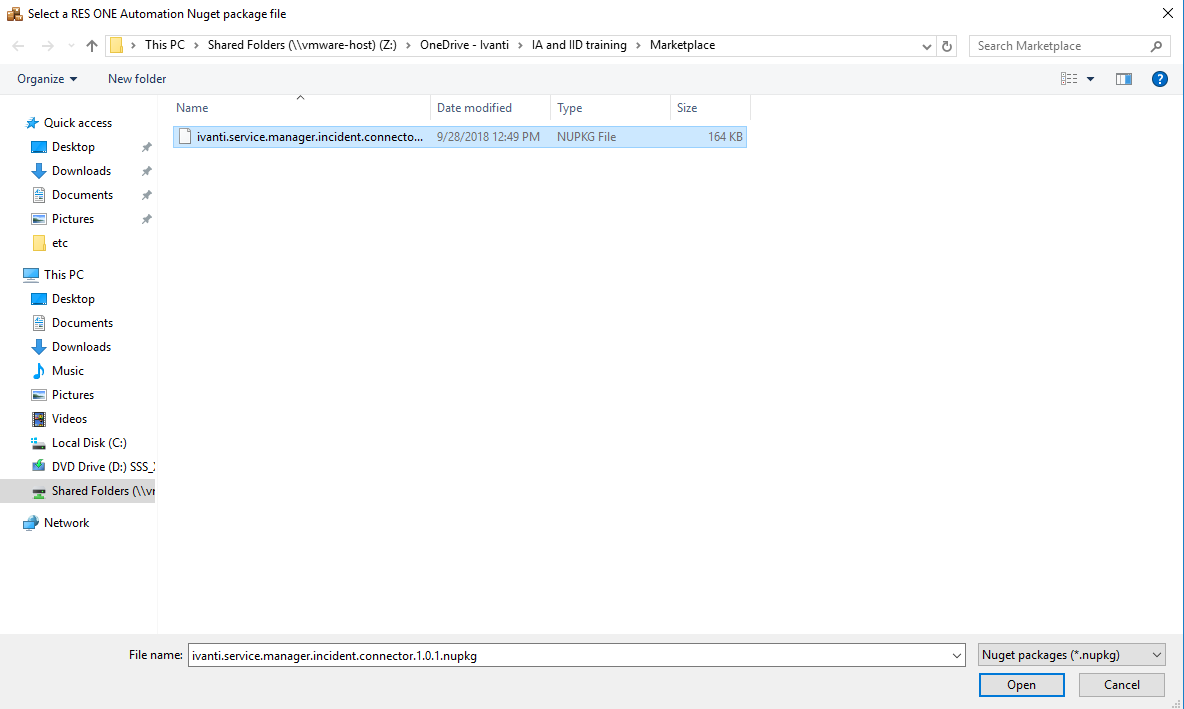
Task: Expand chevron after This PC breadcrumb
Action: click(x=196, y=45)
